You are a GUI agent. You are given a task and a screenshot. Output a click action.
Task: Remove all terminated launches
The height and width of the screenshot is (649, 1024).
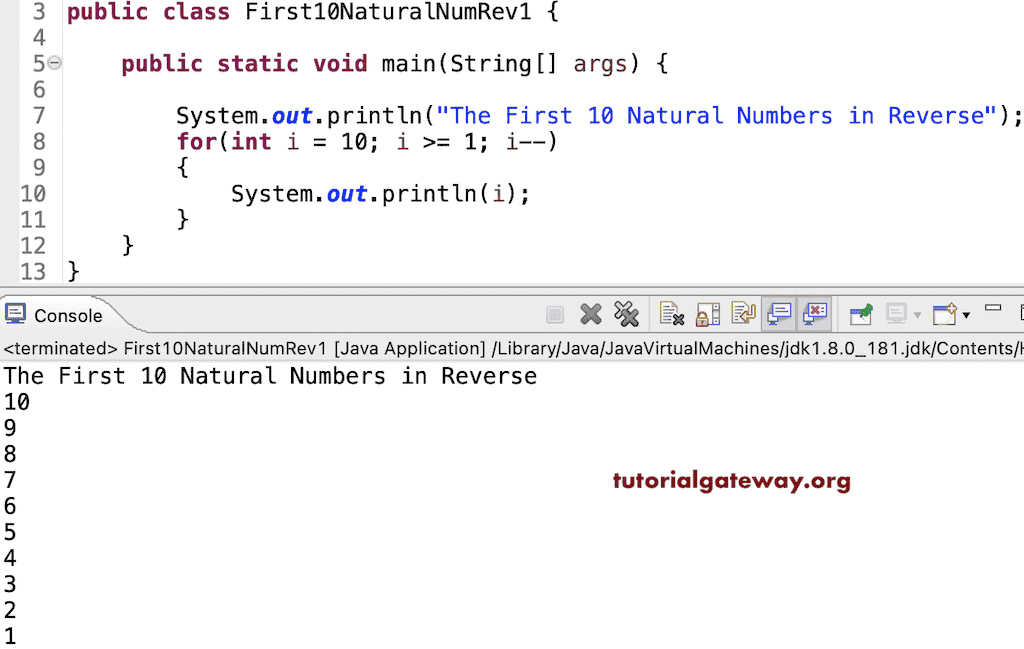(627, 313)
